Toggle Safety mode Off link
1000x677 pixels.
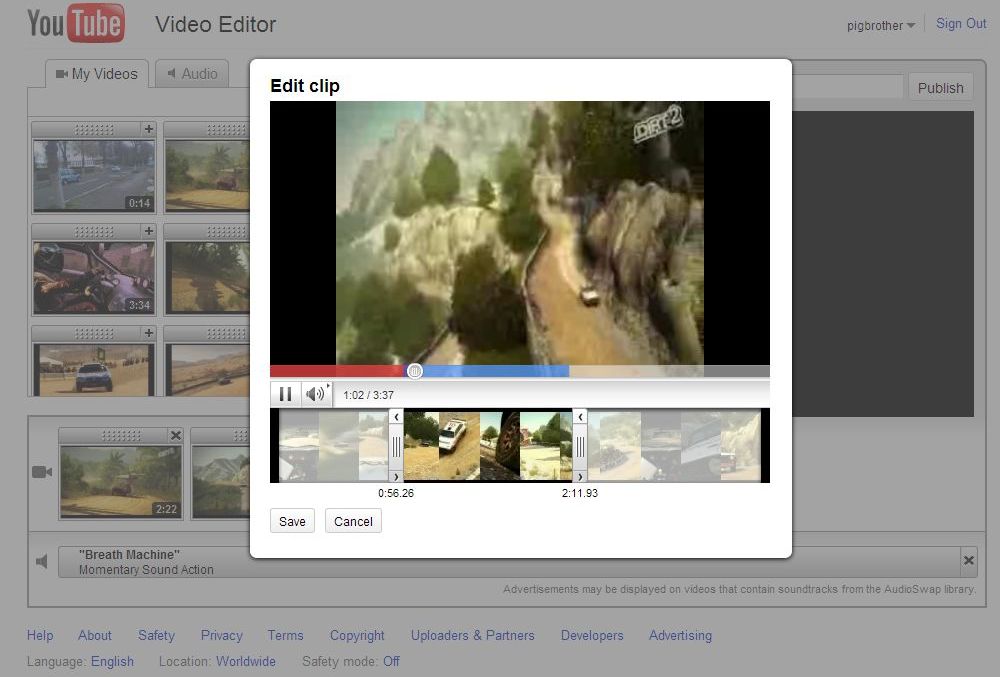click(391, 661)
